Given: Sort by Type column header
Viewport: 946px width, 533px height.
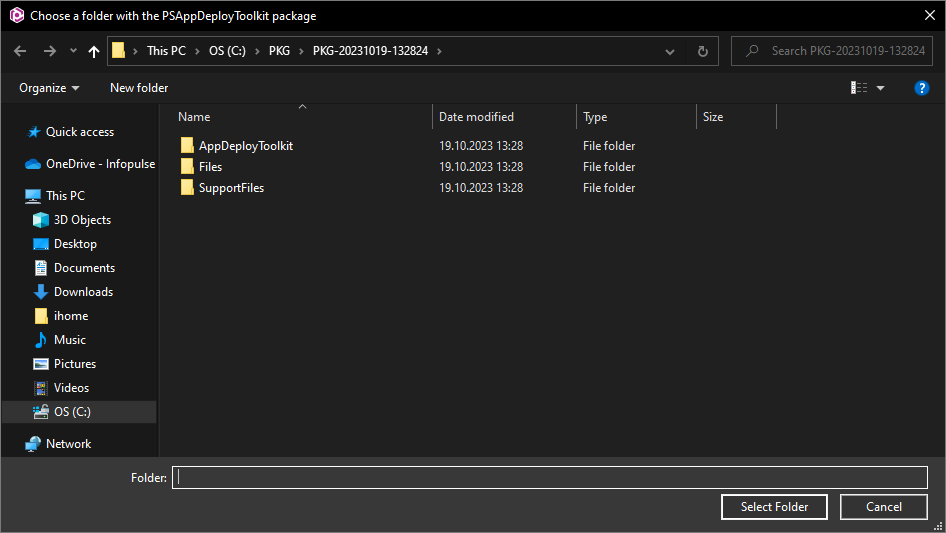Looking at the screenshot, I should (x=595, y=117).
